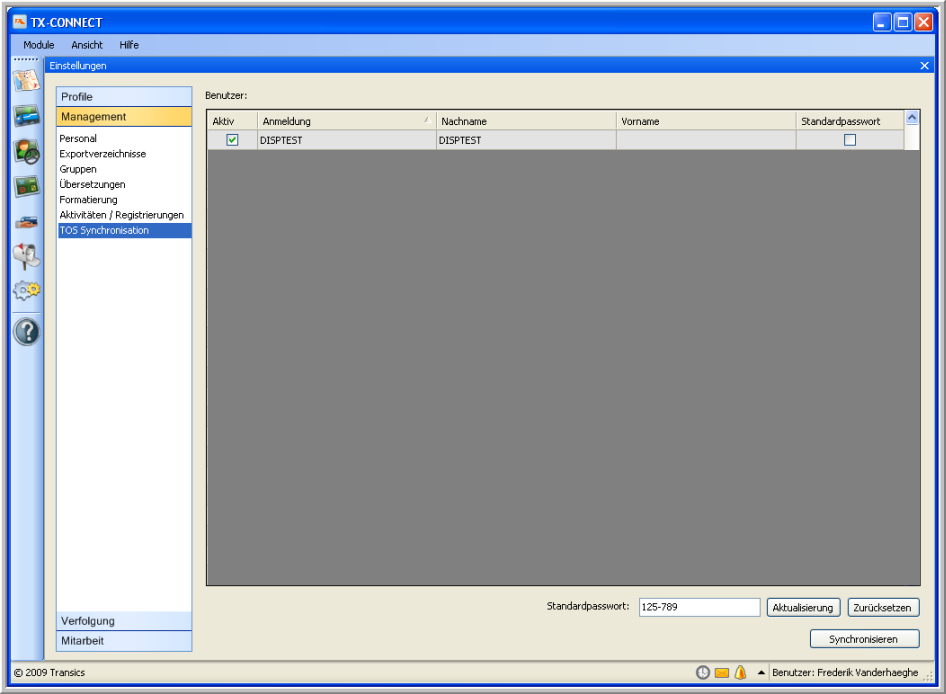Select the Management section header
Screen dimensions: 946x694
(x=124, y=116)
